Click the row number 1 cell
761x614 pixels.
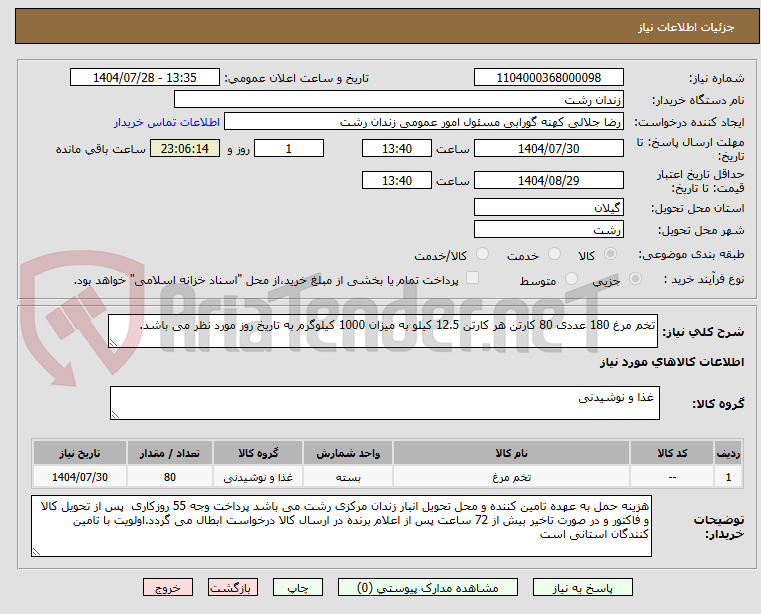(728, 477)
